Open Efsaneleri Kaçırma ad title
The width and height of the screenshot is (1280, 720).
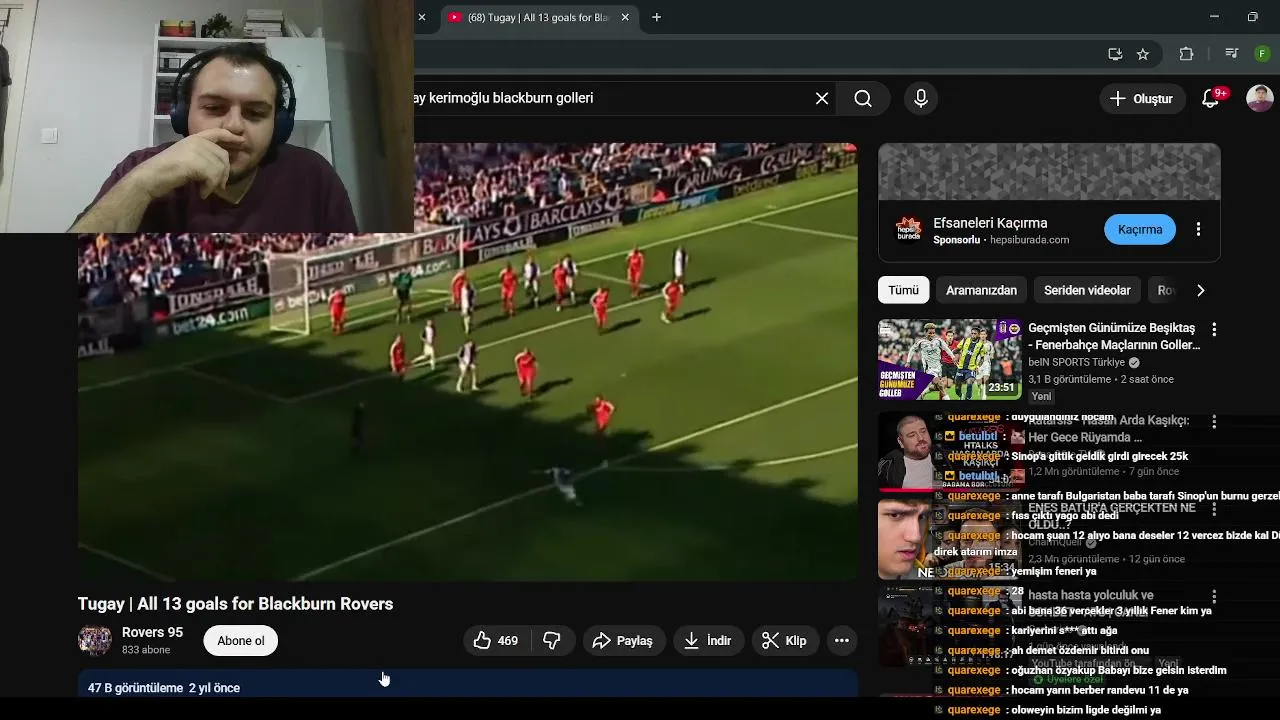[990, 223]
